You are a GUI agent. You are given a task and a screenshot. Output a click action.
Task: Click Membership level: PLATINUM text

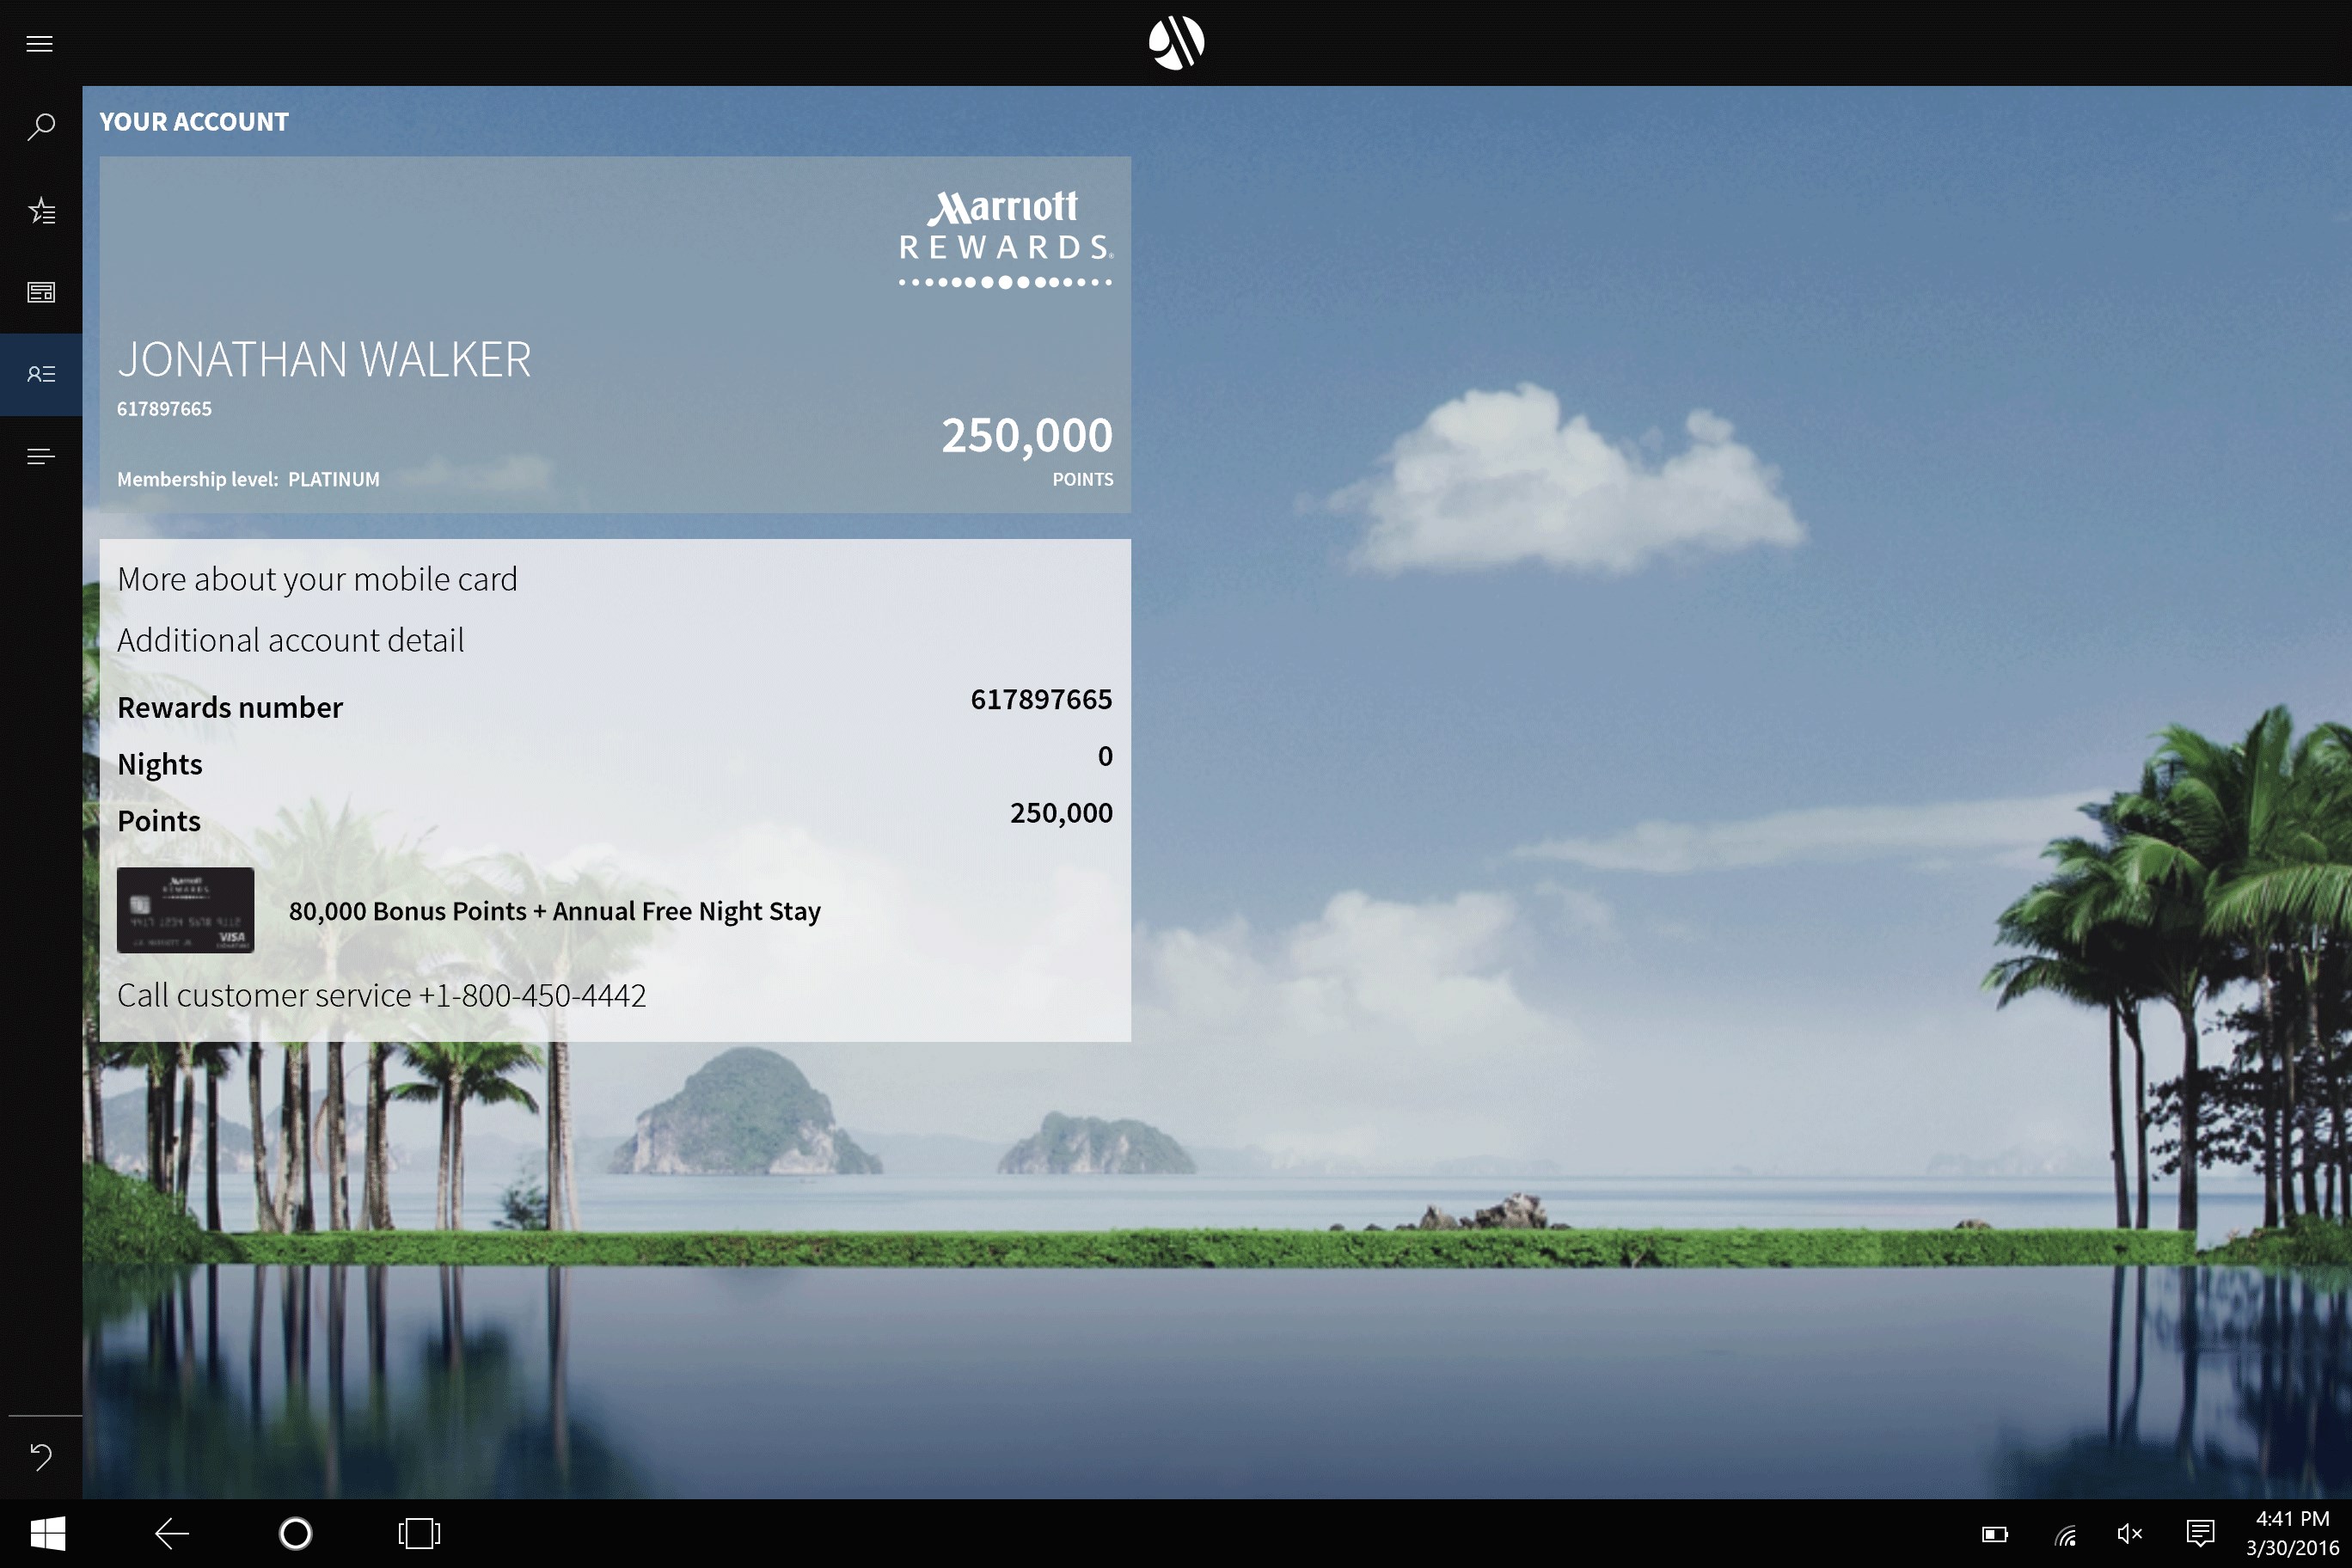(248, 479)
